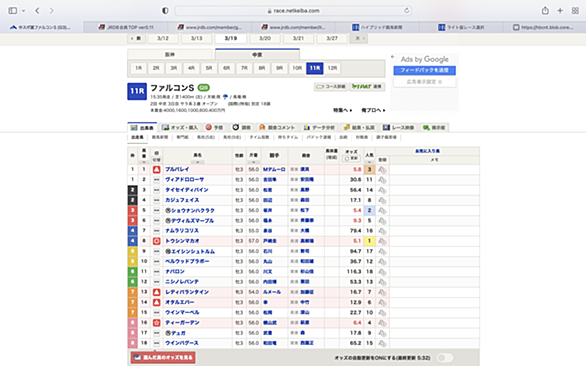
Task: Click the favorite register icon for ウインバグース
Action: (x=382, y=343)
